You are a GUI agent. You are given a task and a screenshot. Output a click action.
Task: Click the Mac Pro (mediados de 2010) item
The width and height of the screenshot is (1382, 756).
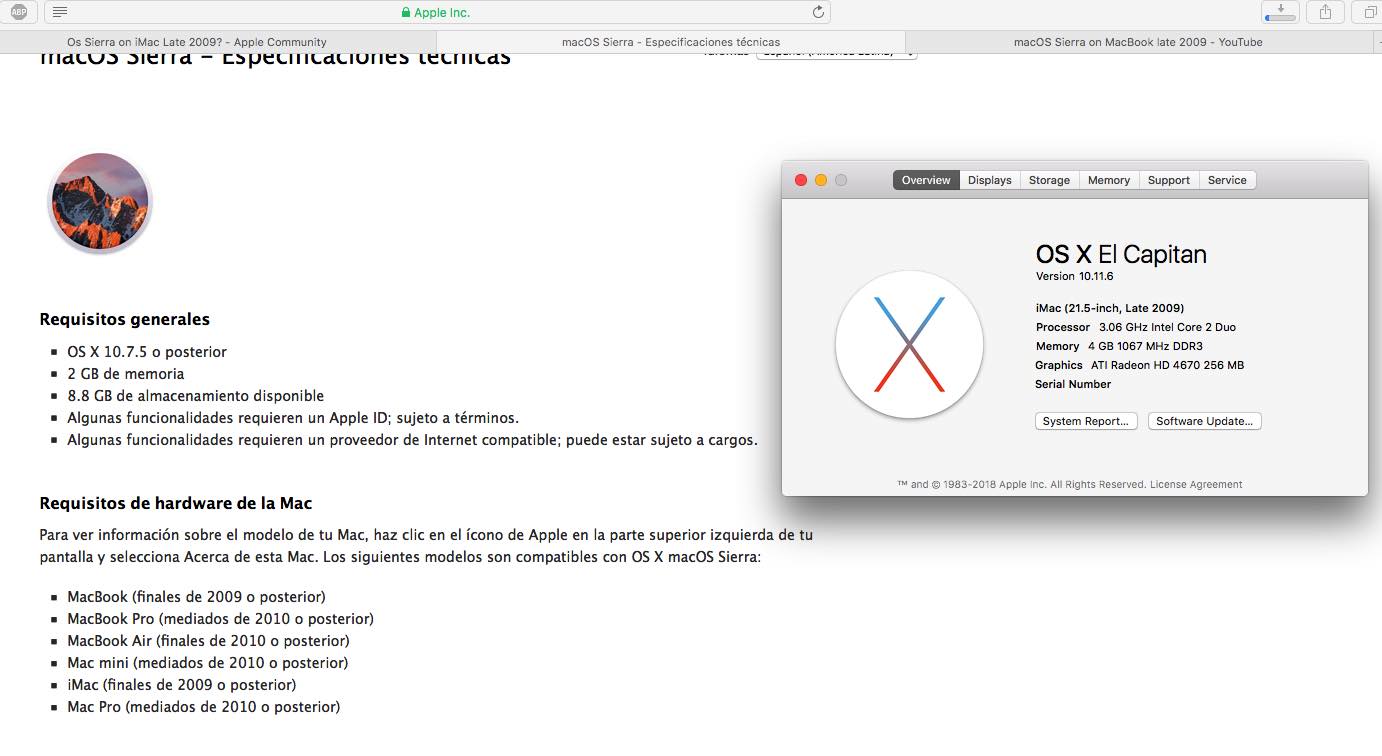(x=204, y=707)
